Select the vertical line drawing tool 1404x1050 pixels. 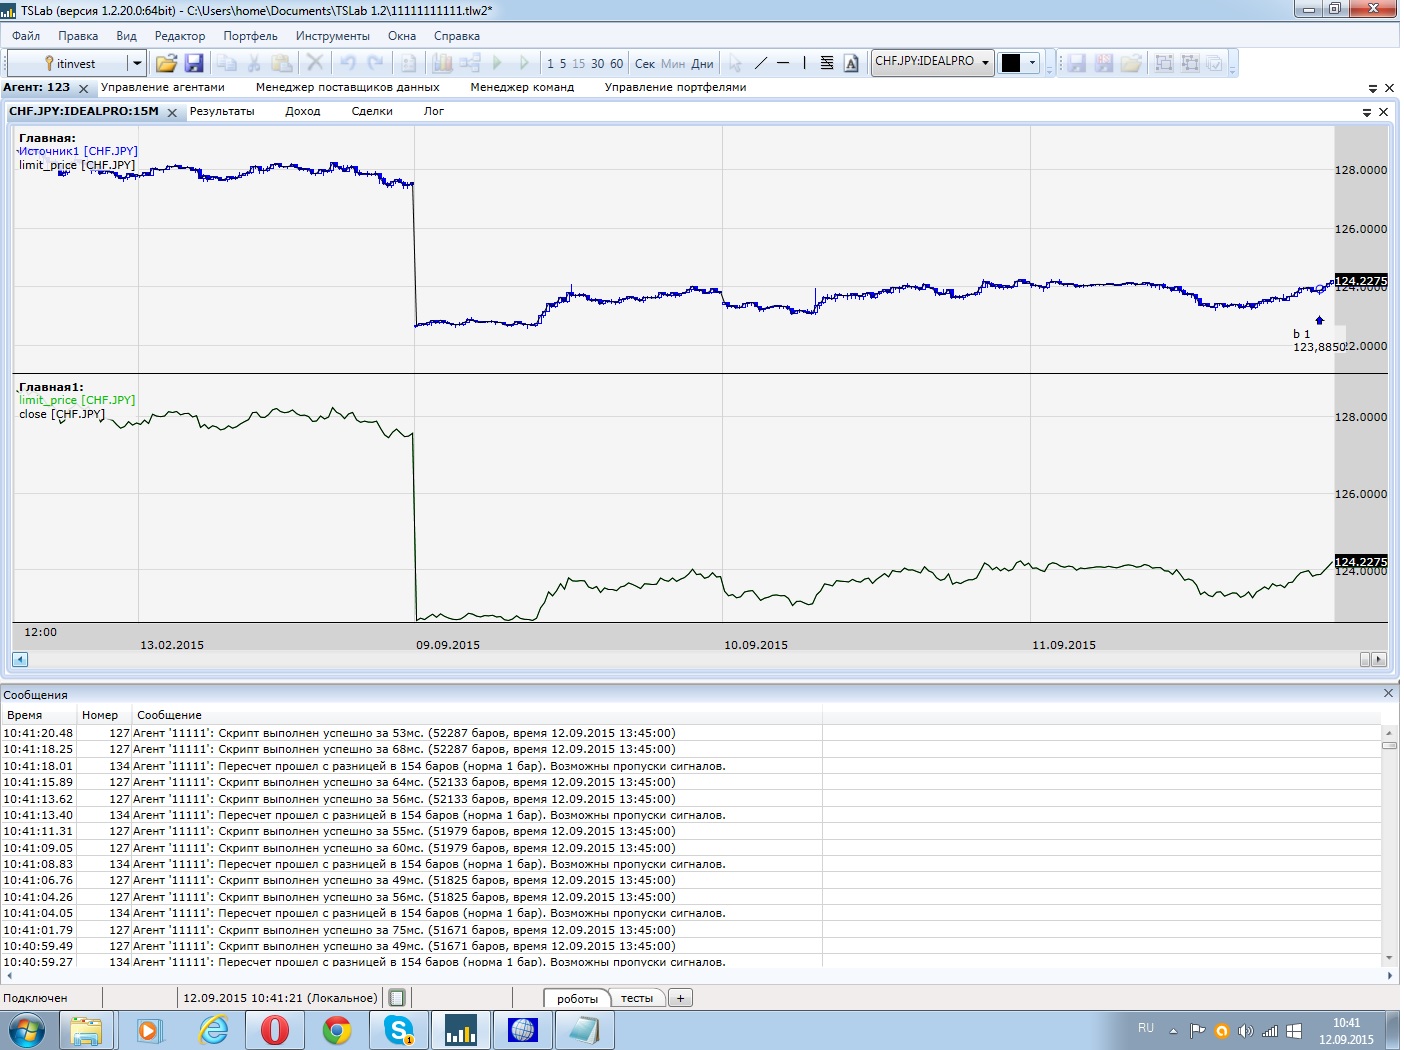point(804,63)
